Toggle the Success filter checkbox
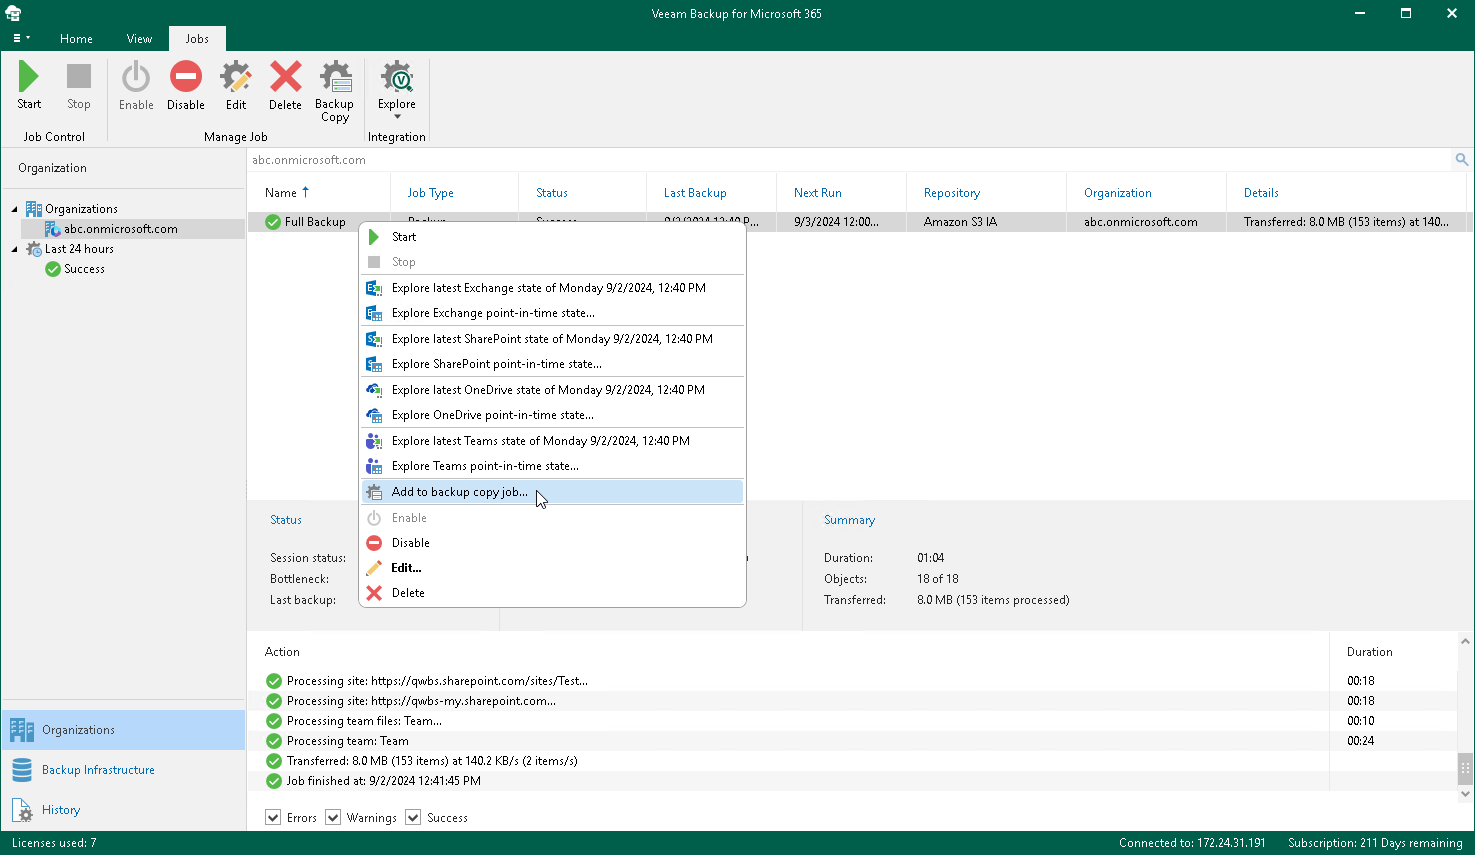The height and width of the screenshot is (855, 1475). click(x=413, y=818)
